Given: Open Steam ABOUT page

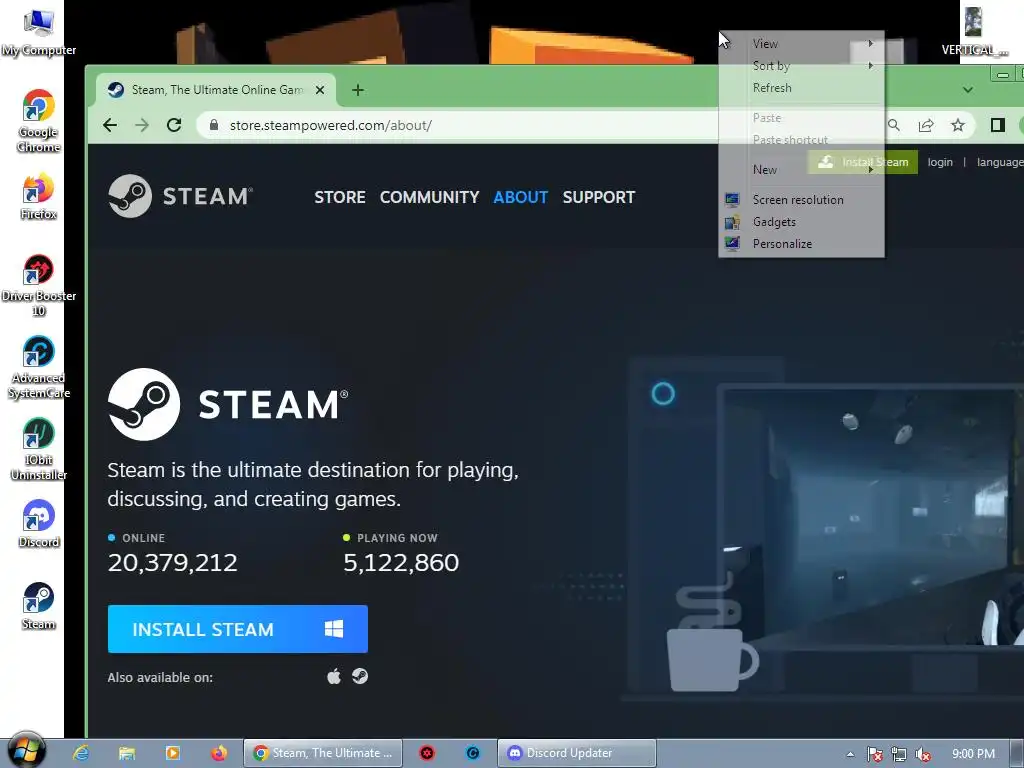Looking at the screenshot, I should pyautogui.click(x=520, y=197).
